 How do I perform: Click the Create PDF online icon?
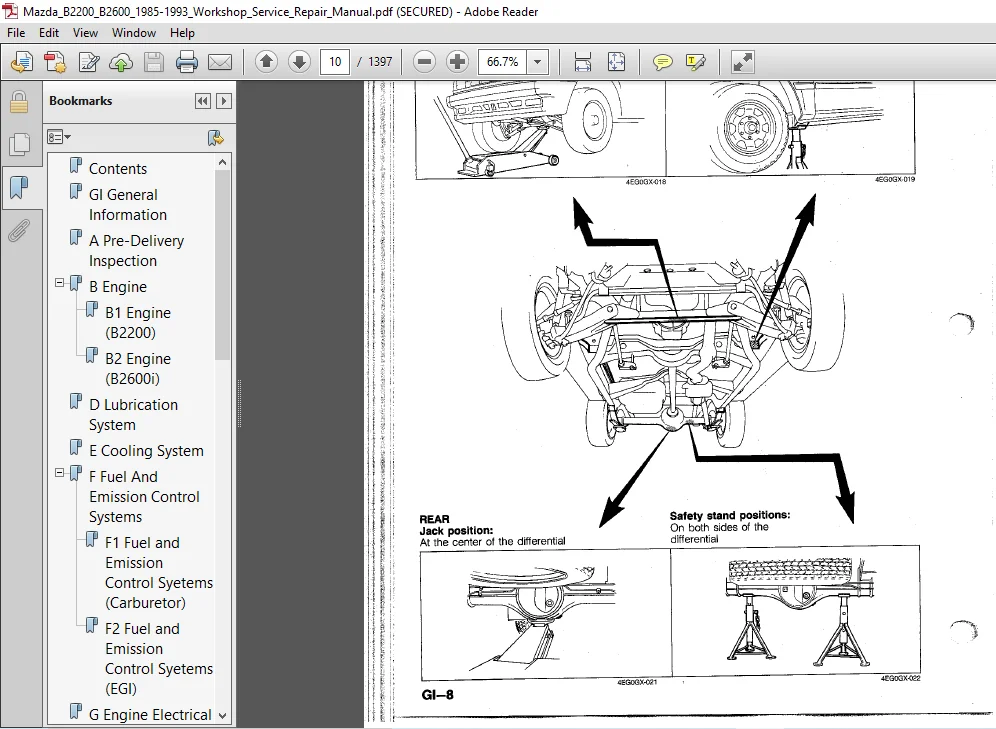[x=22, y=62]
